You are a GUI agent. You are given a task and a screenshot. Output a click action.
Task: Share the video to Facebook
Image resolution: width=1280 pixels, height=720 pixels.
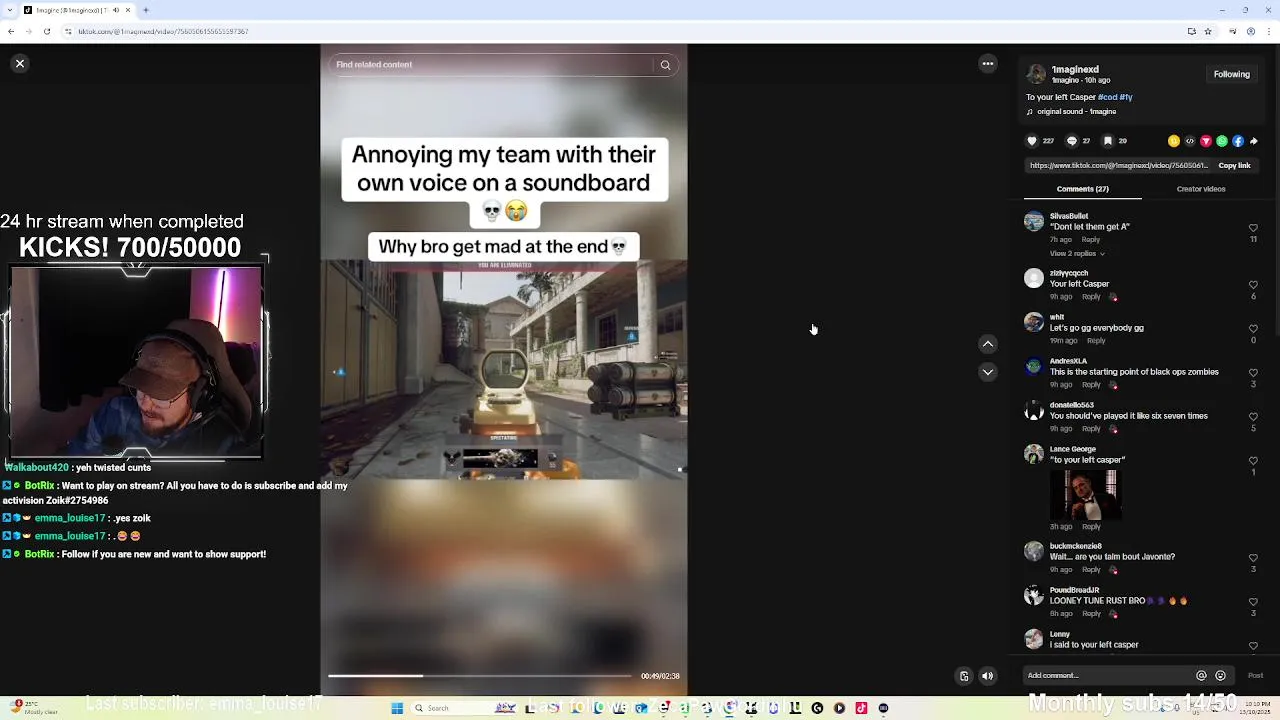coord(1238,141)
